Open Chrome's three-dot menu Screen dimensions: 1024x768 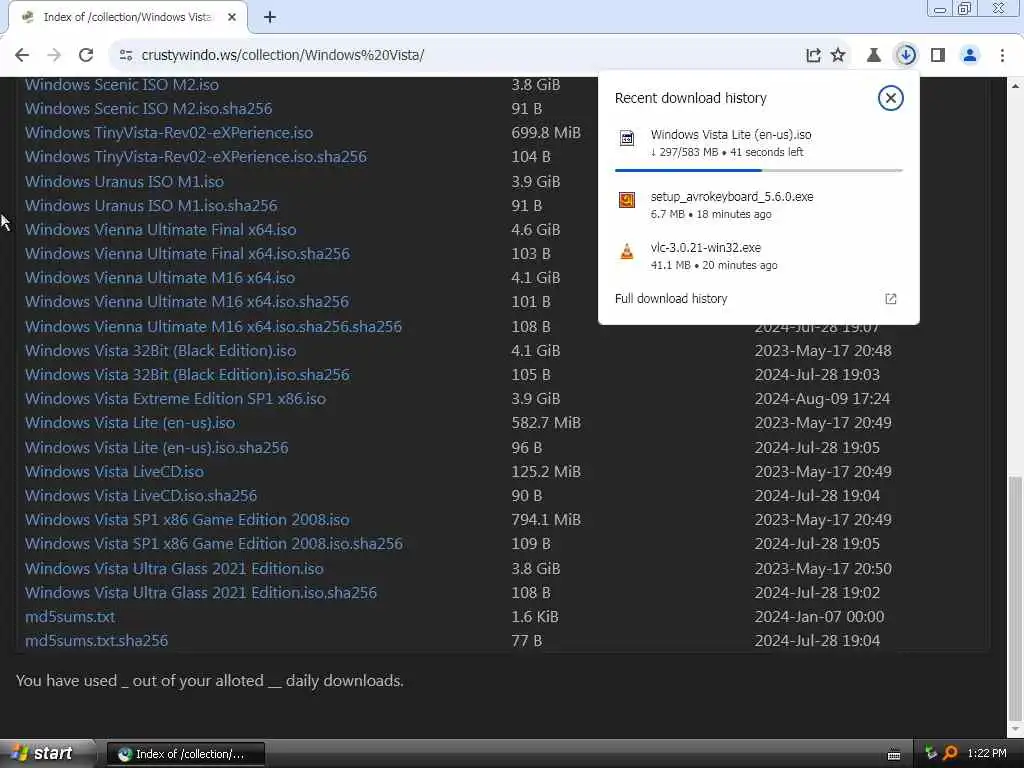1002,56
